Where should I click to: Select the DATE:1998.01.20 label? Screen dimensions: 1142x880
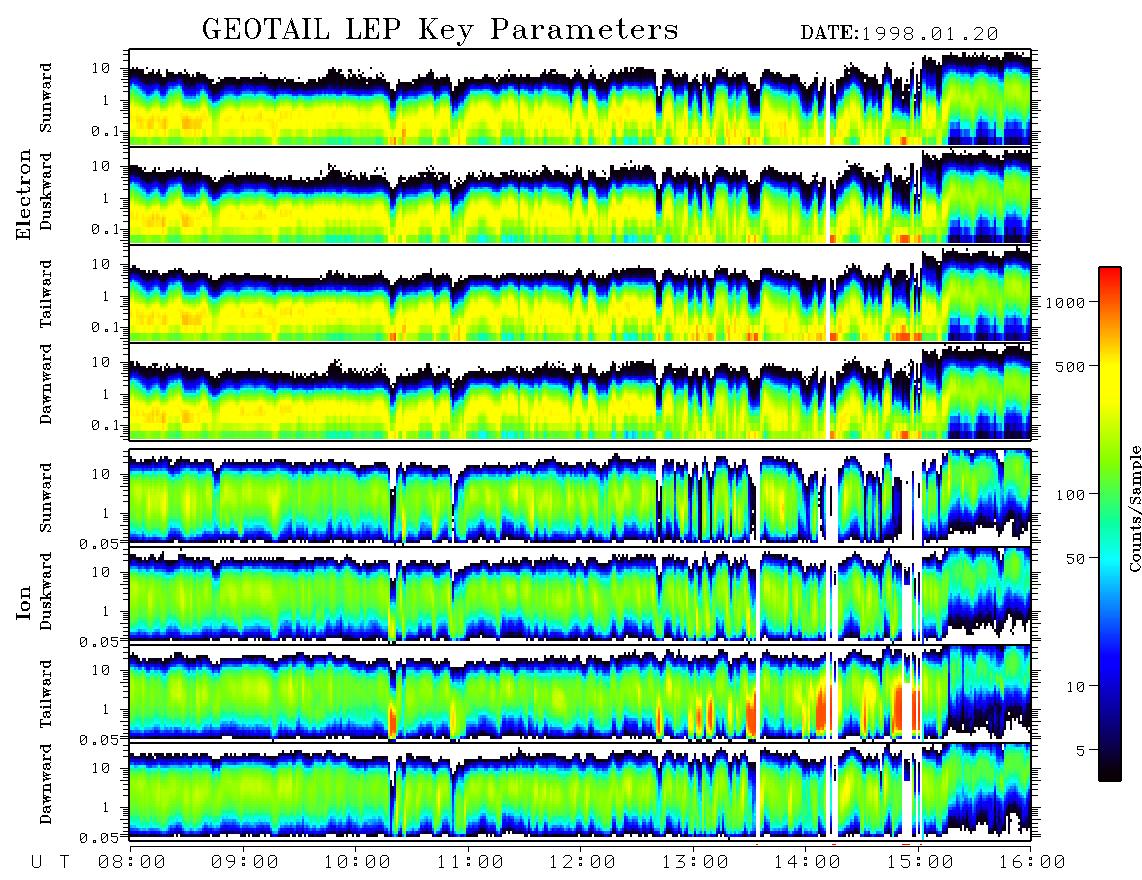click(899, 34)
